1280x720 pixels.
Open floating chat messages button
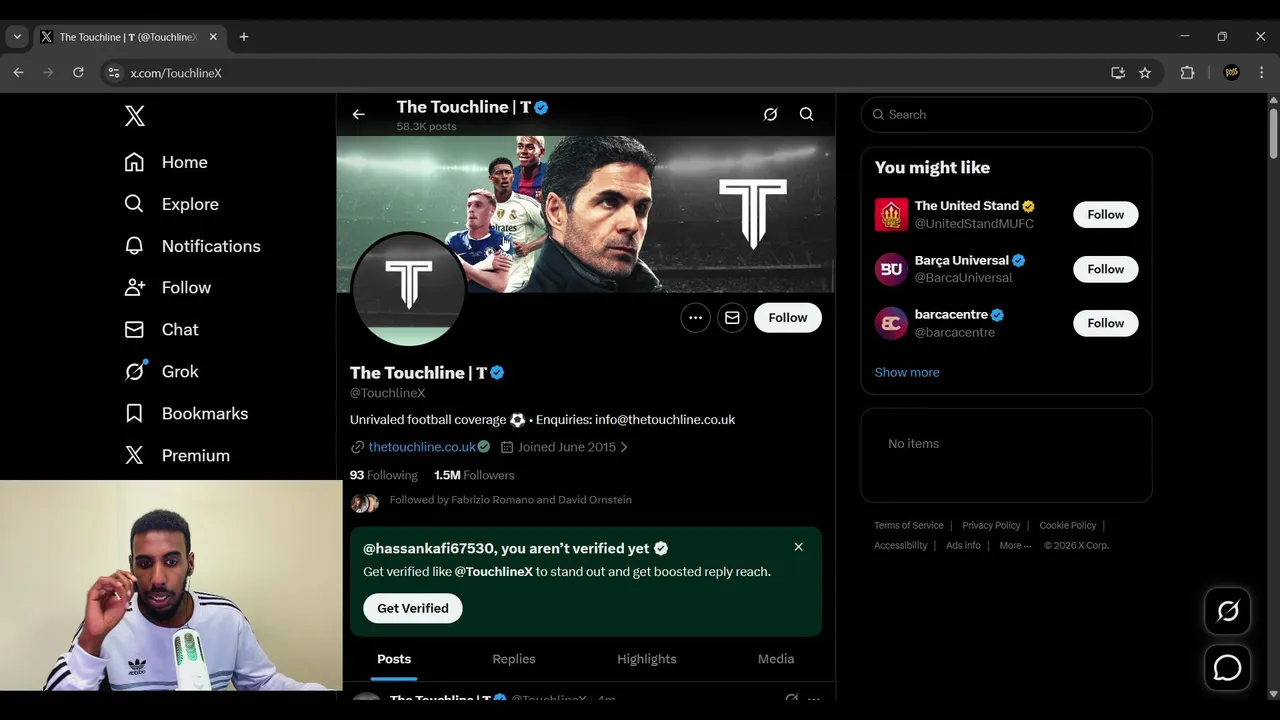point(1227,668)
